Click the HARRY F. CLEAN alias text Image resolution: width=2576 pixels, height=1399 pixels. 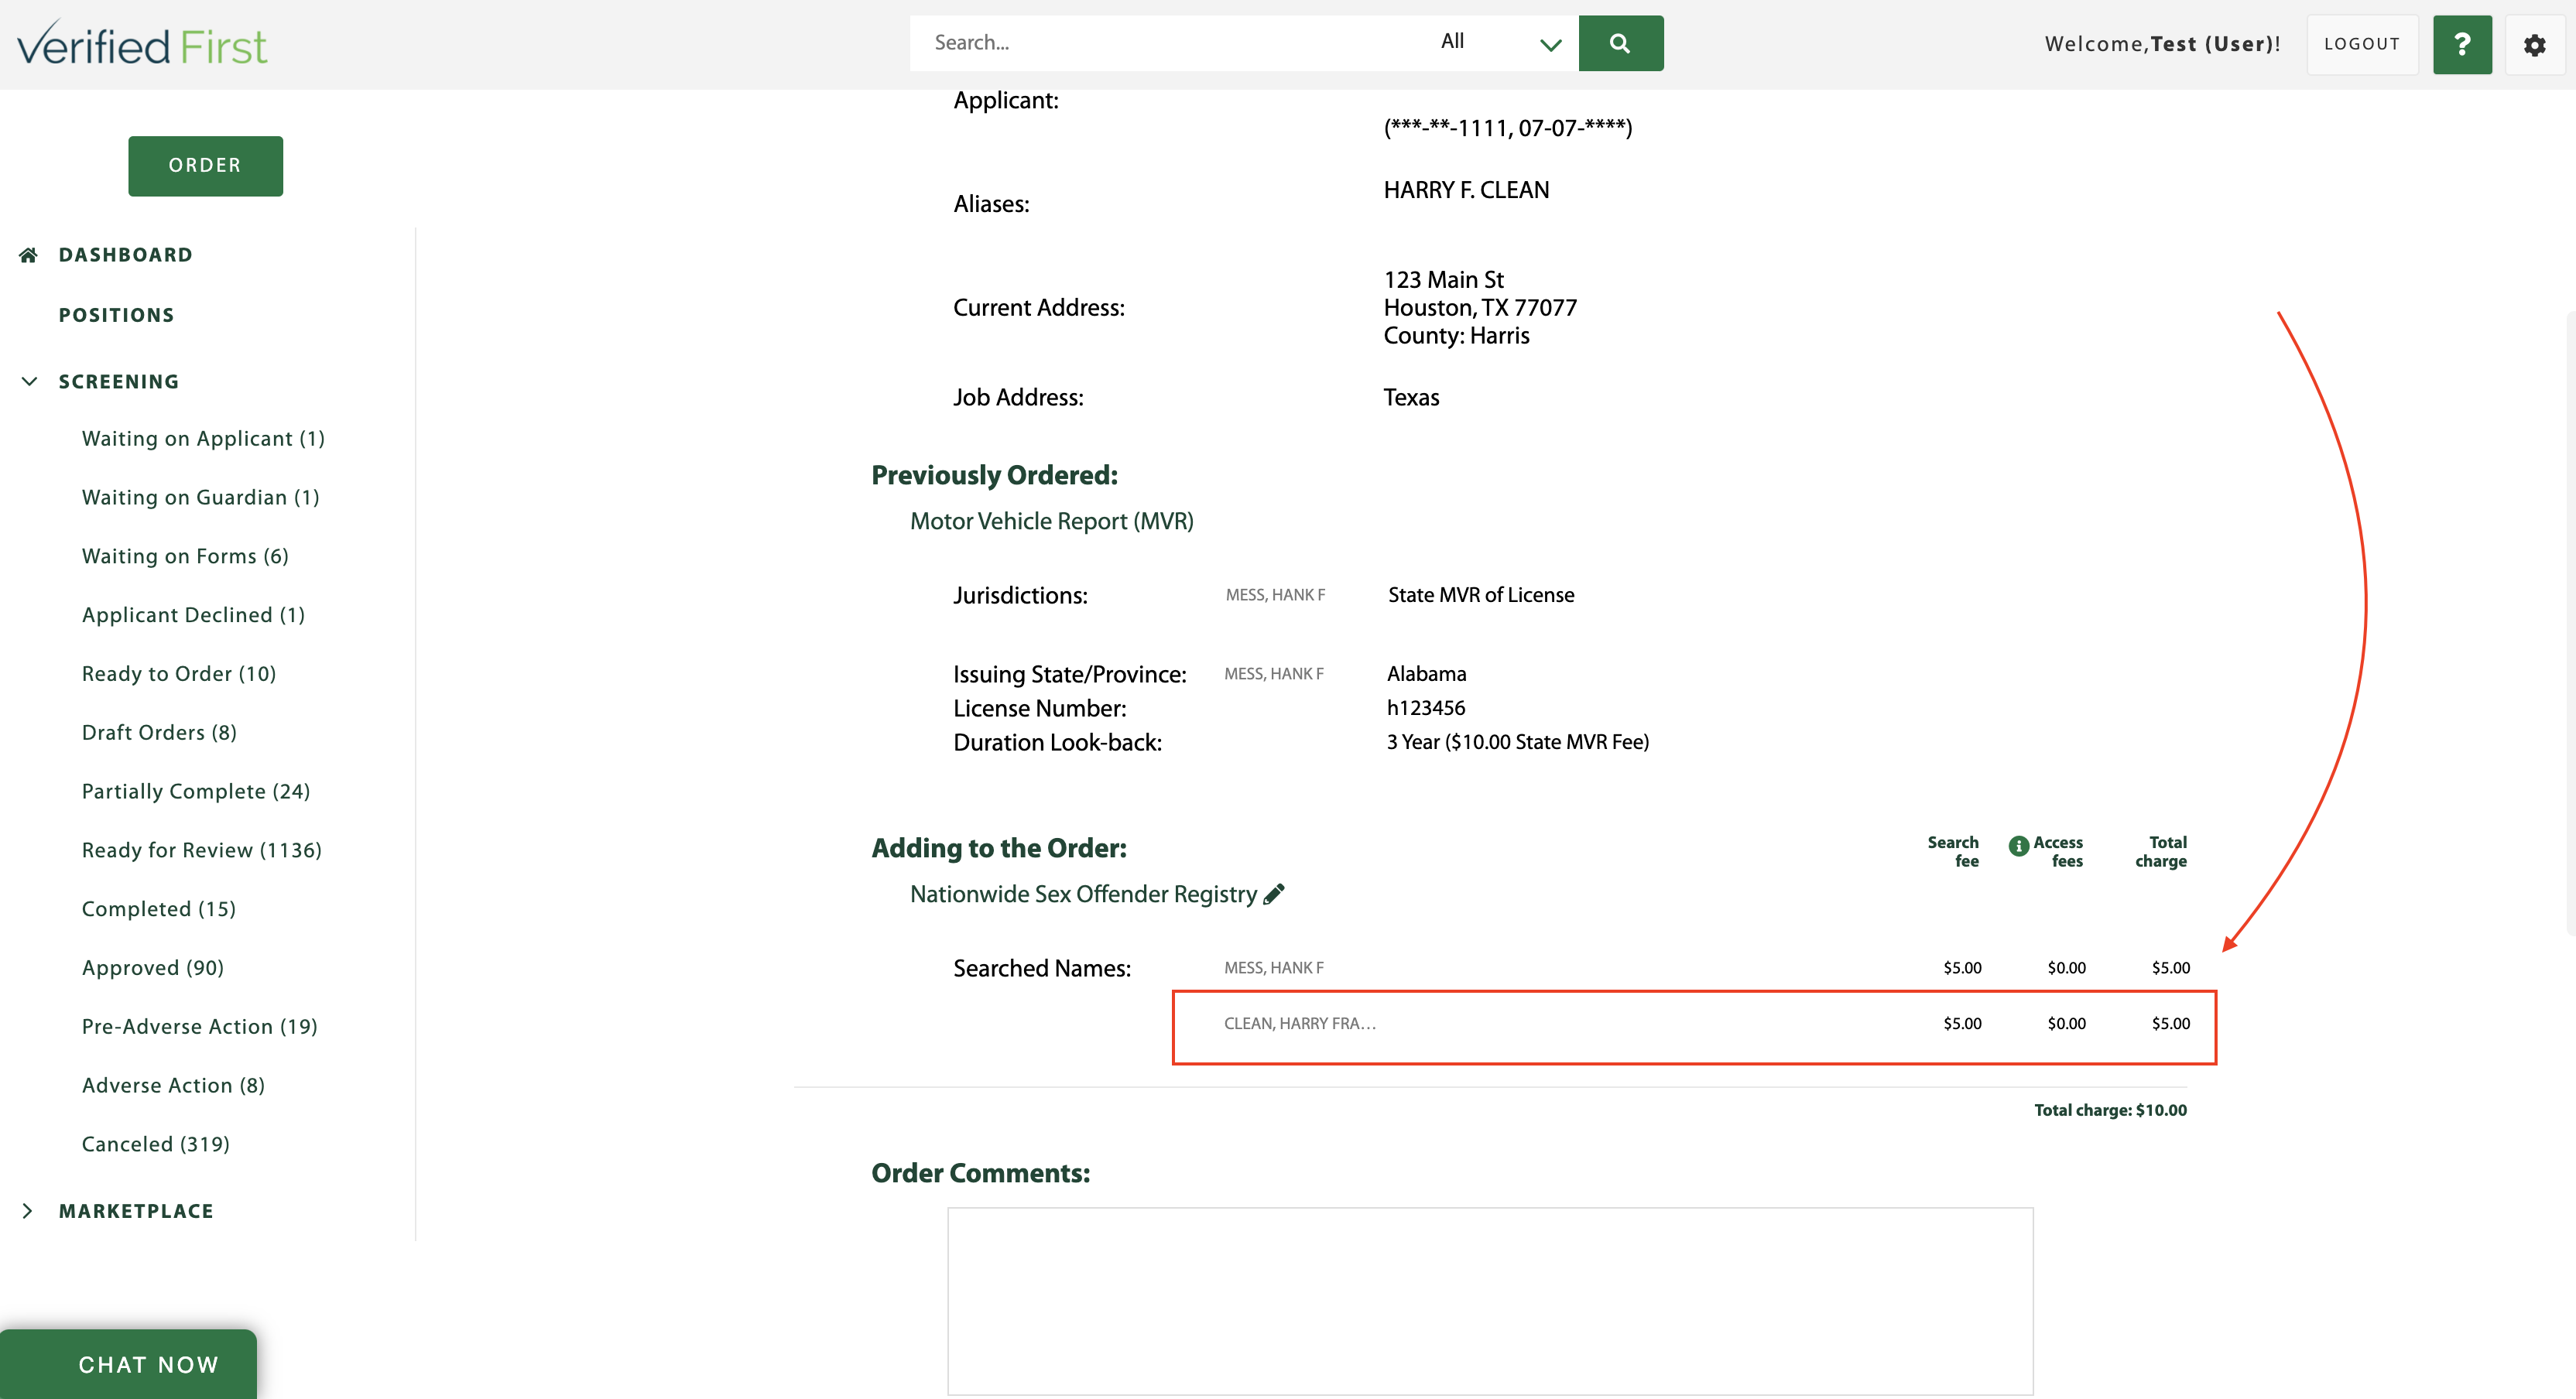[x=1466, y=190]
